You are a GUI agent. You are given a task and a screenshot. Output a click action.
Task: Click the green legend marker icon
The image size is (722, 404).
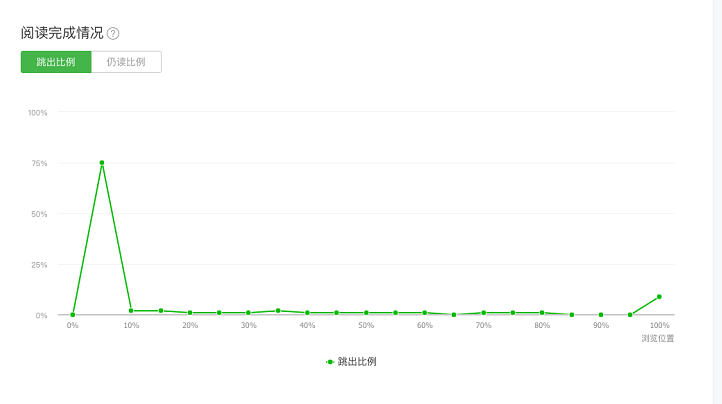pyautogui.click(x=330, y=362)
